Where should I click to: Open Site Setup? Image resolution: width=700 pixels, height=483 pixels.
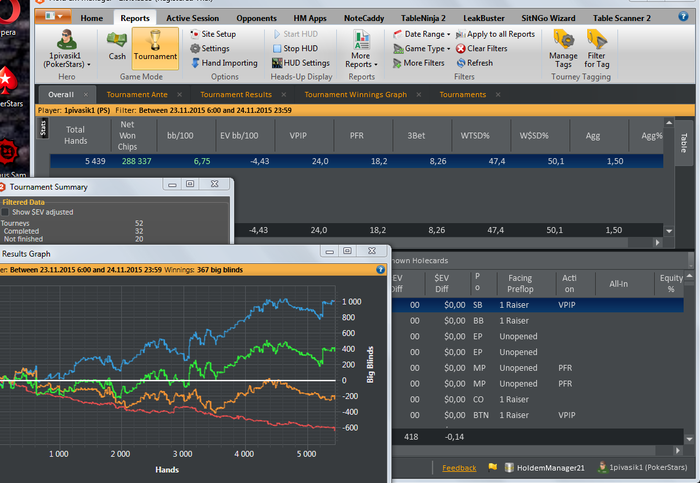(x=213, y=34)
